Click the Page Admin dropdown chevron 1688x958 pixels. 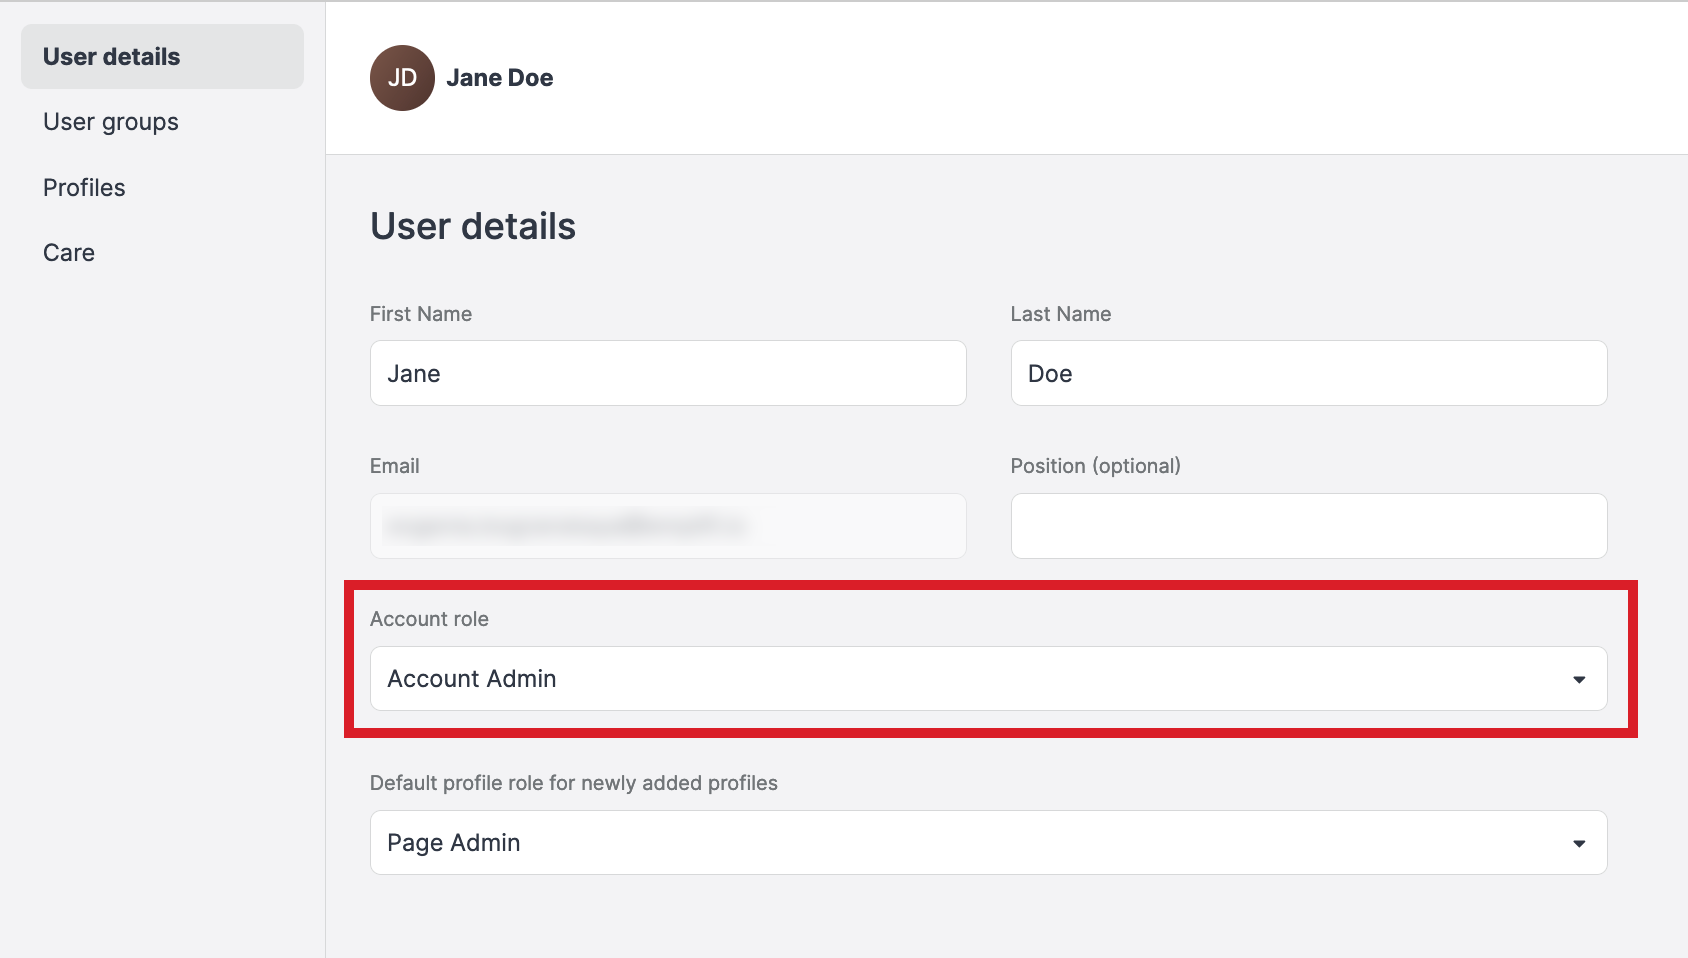(1578, 842)
